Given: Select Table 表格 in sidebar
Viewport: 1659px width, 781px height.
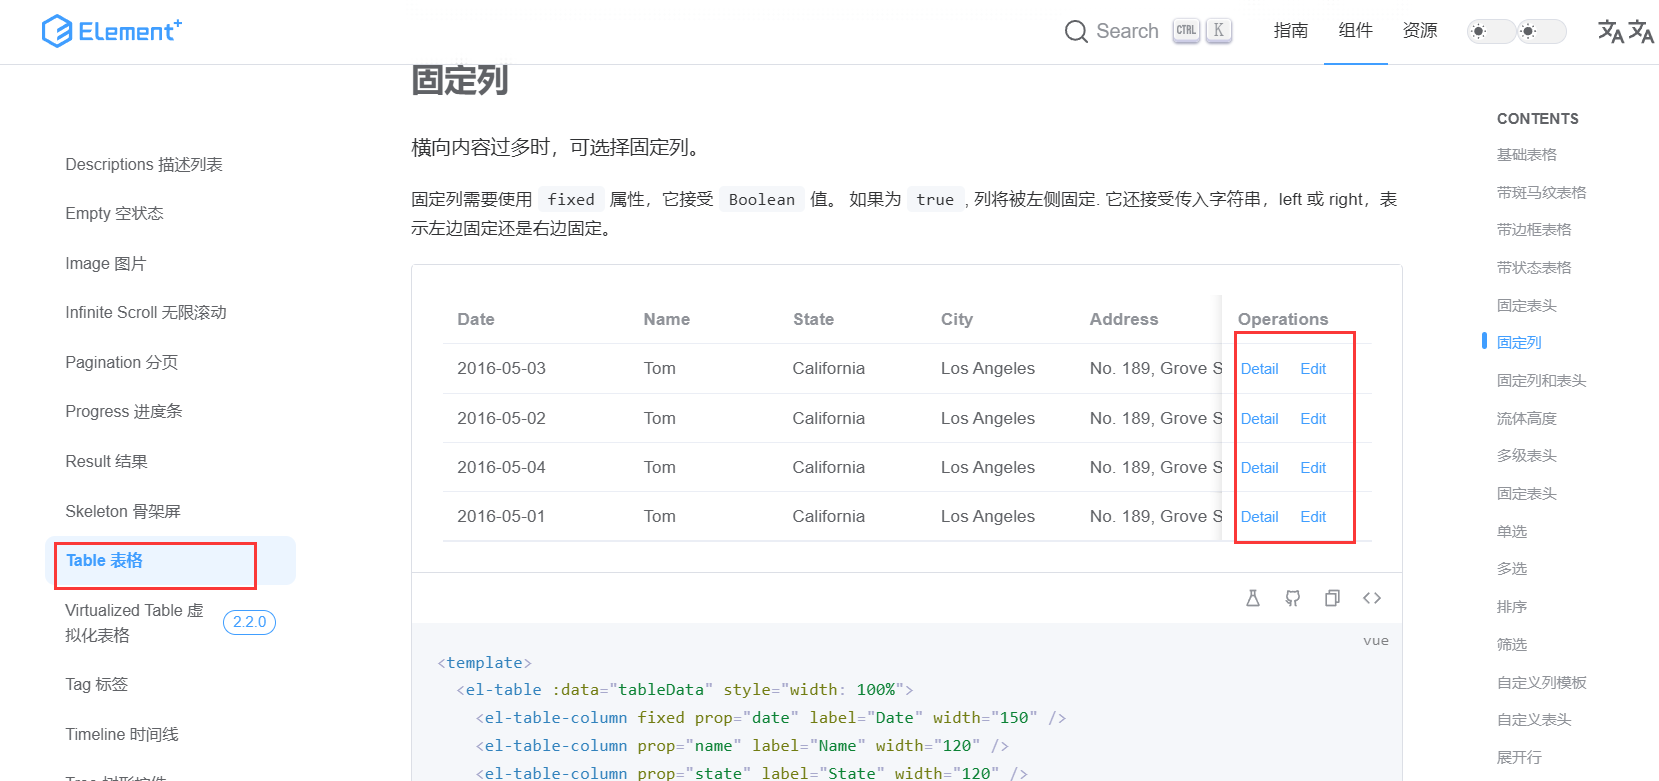Looking at the screenshot, I should pos(104,560).
